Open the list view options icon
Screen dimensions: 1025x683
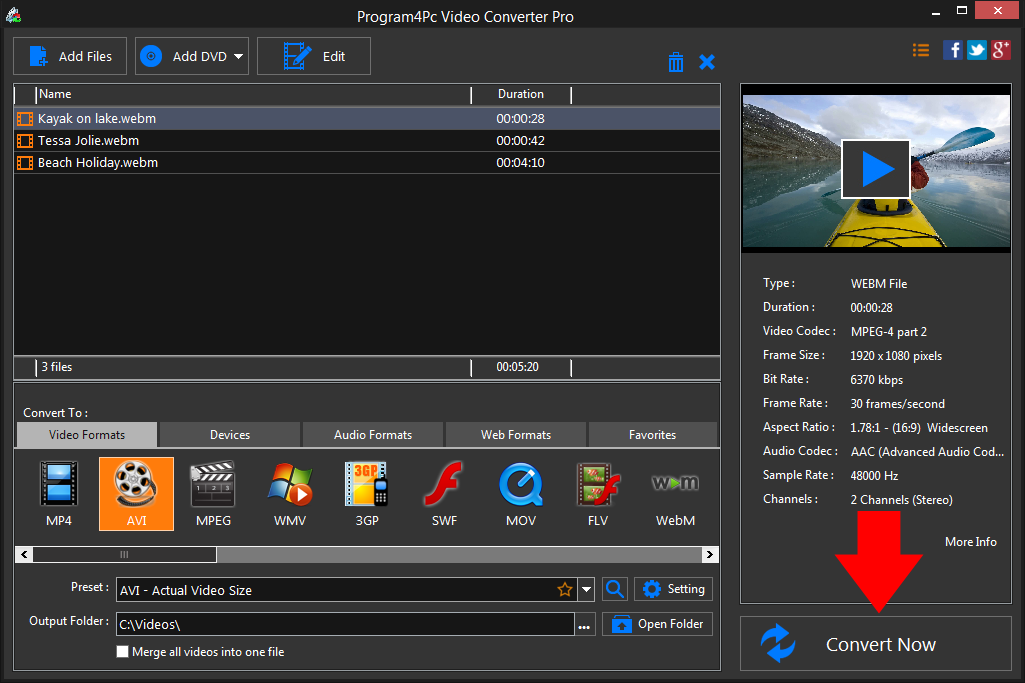point(920,49)
